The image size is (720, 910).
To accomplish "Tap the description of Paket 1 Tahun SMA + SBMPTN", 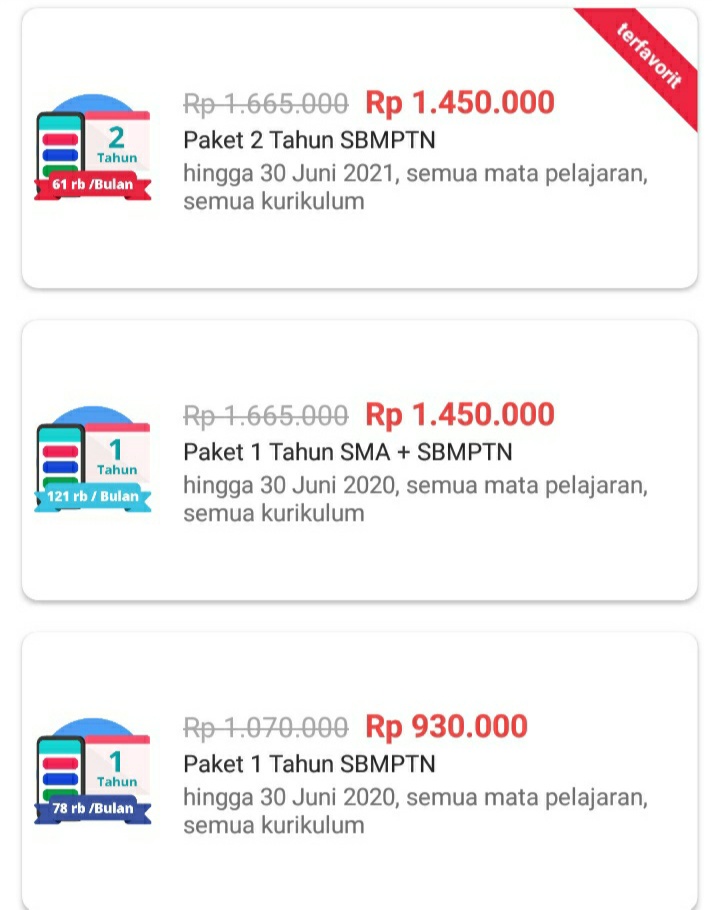I will [415, 499].
